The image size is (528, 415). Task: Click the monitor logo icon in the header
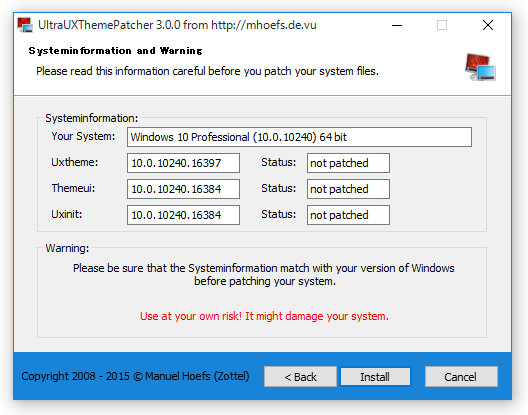pos(480,67)
